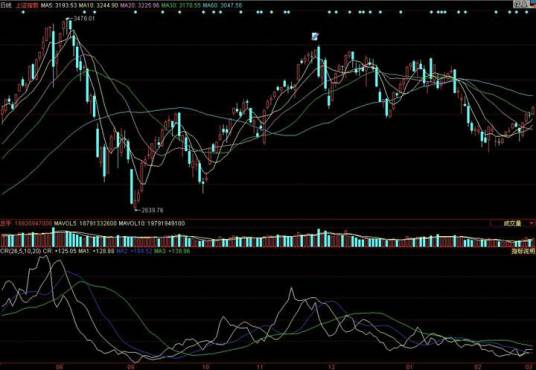Open the top-right corner toolbar icon
The height and width of the screenshot is (370, 536).
click(520, 4)
